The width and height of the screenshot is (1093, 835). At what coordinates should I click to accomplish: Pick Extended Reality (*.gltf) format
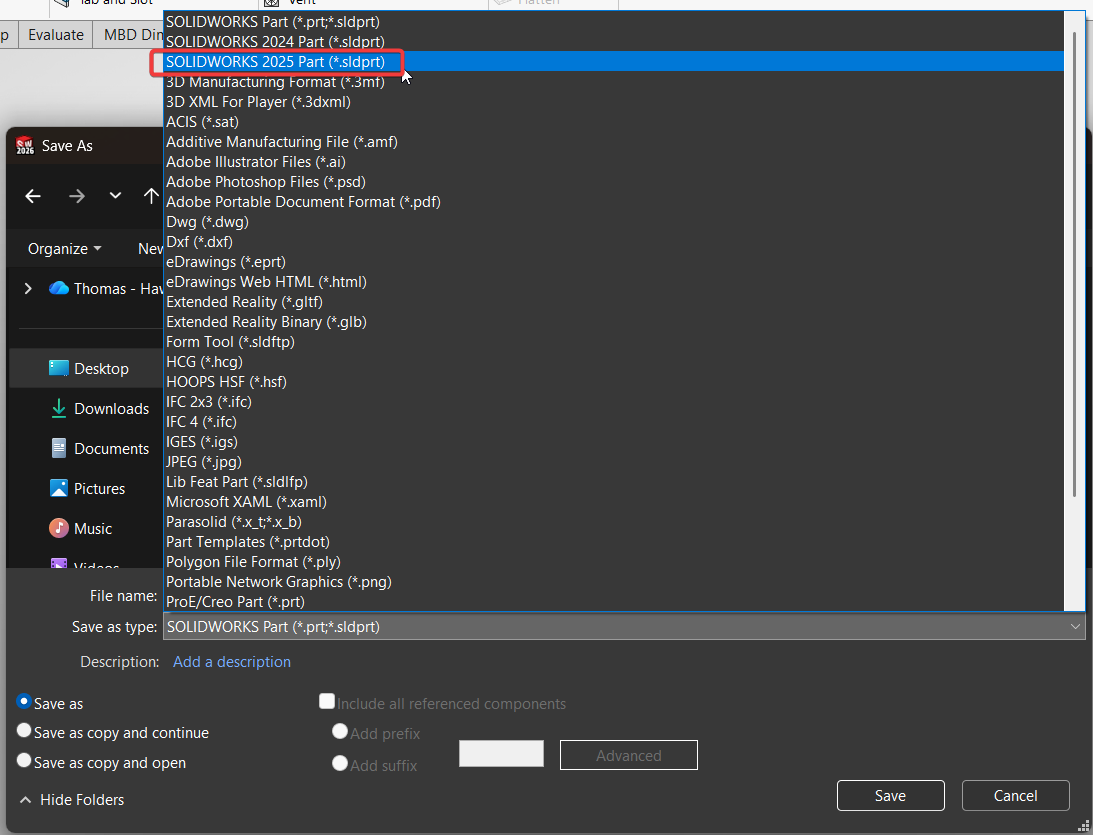613,302
